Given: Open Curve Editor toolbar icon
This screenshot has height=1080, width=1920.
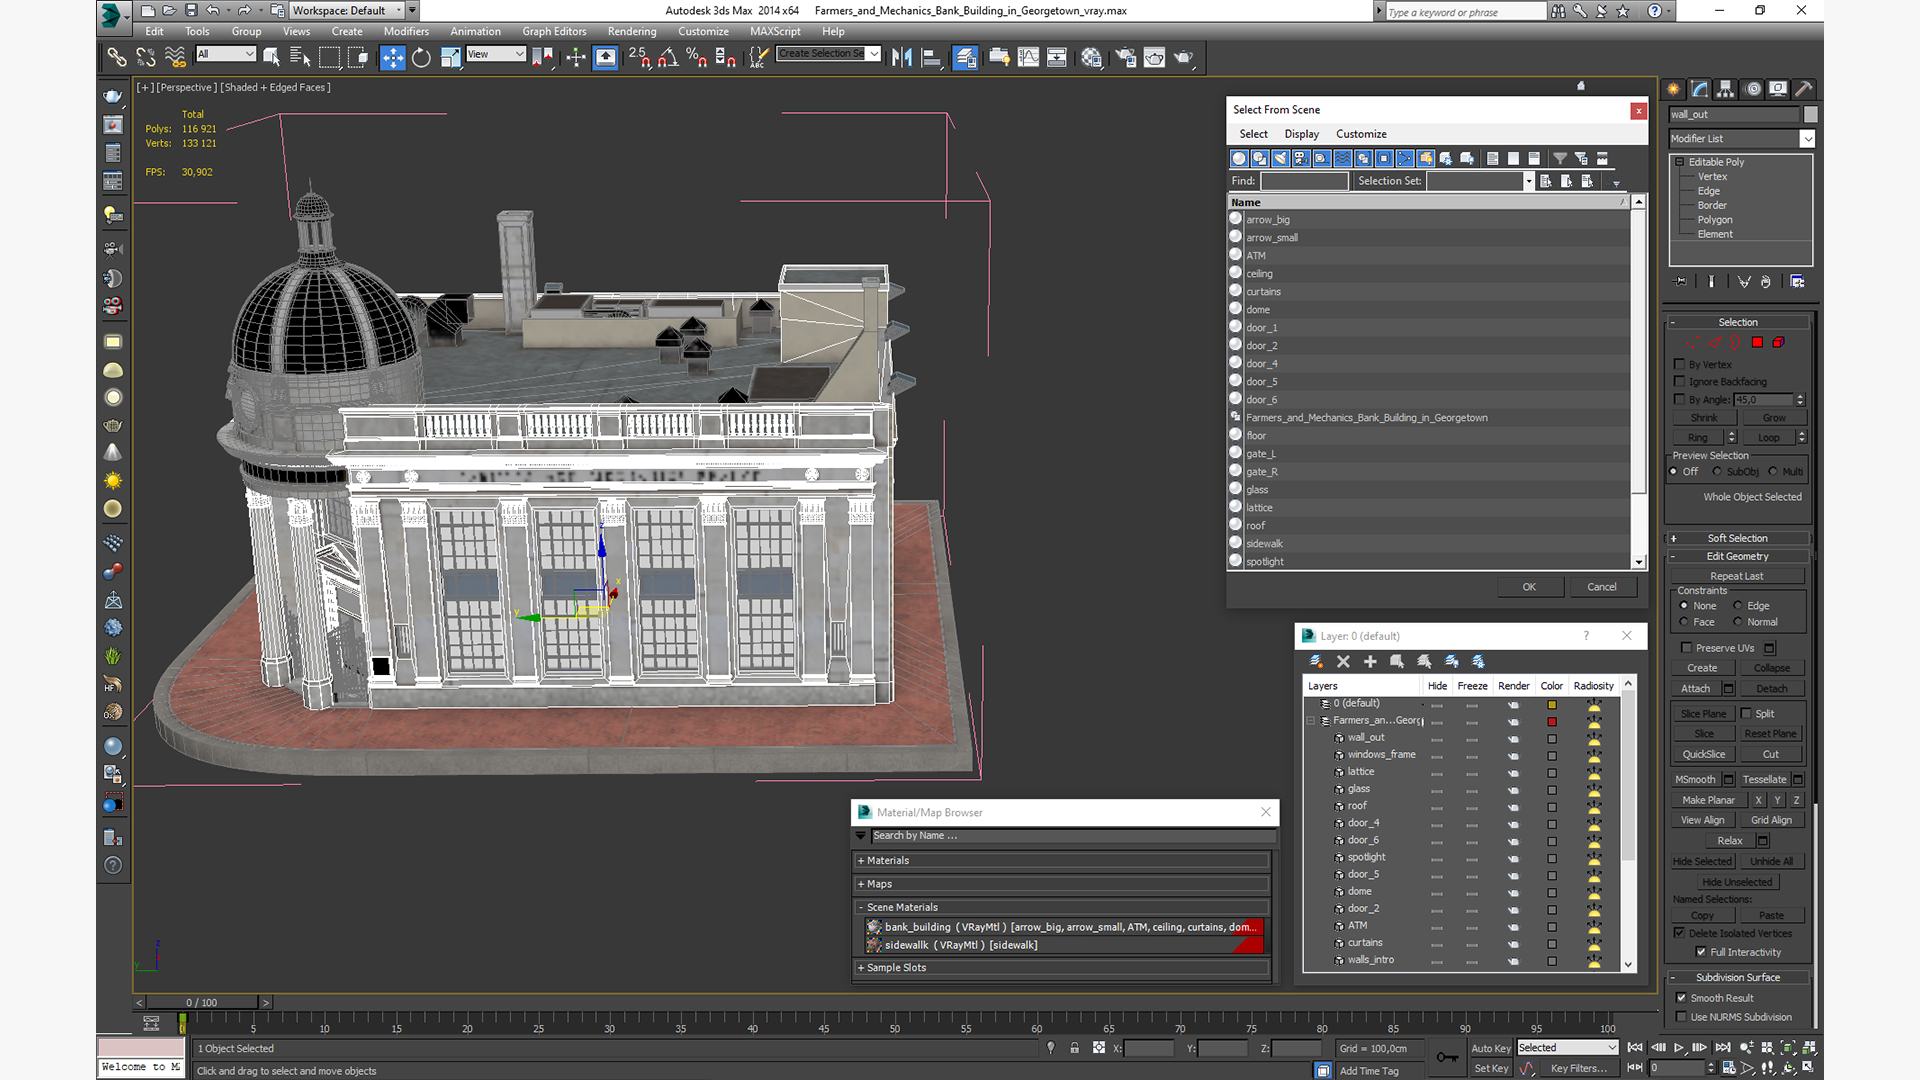Looking at the screenshot, I should pyautogui.click(x=1028, y=57).
